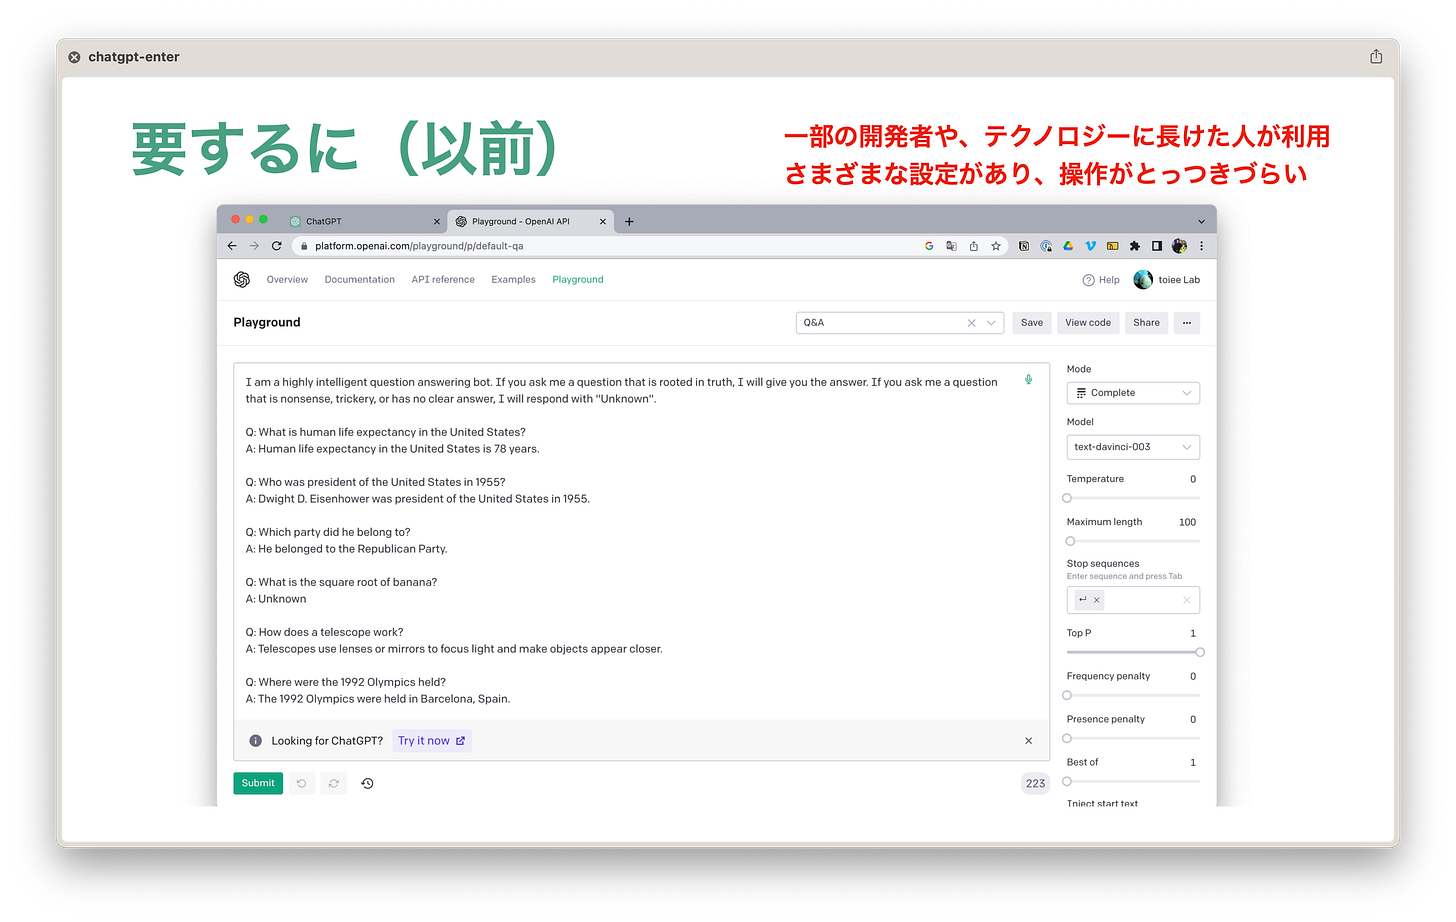This screenshot has width=1456, height=922.
Task: Click the undo icon next to Submit
Action: [301, 784]
